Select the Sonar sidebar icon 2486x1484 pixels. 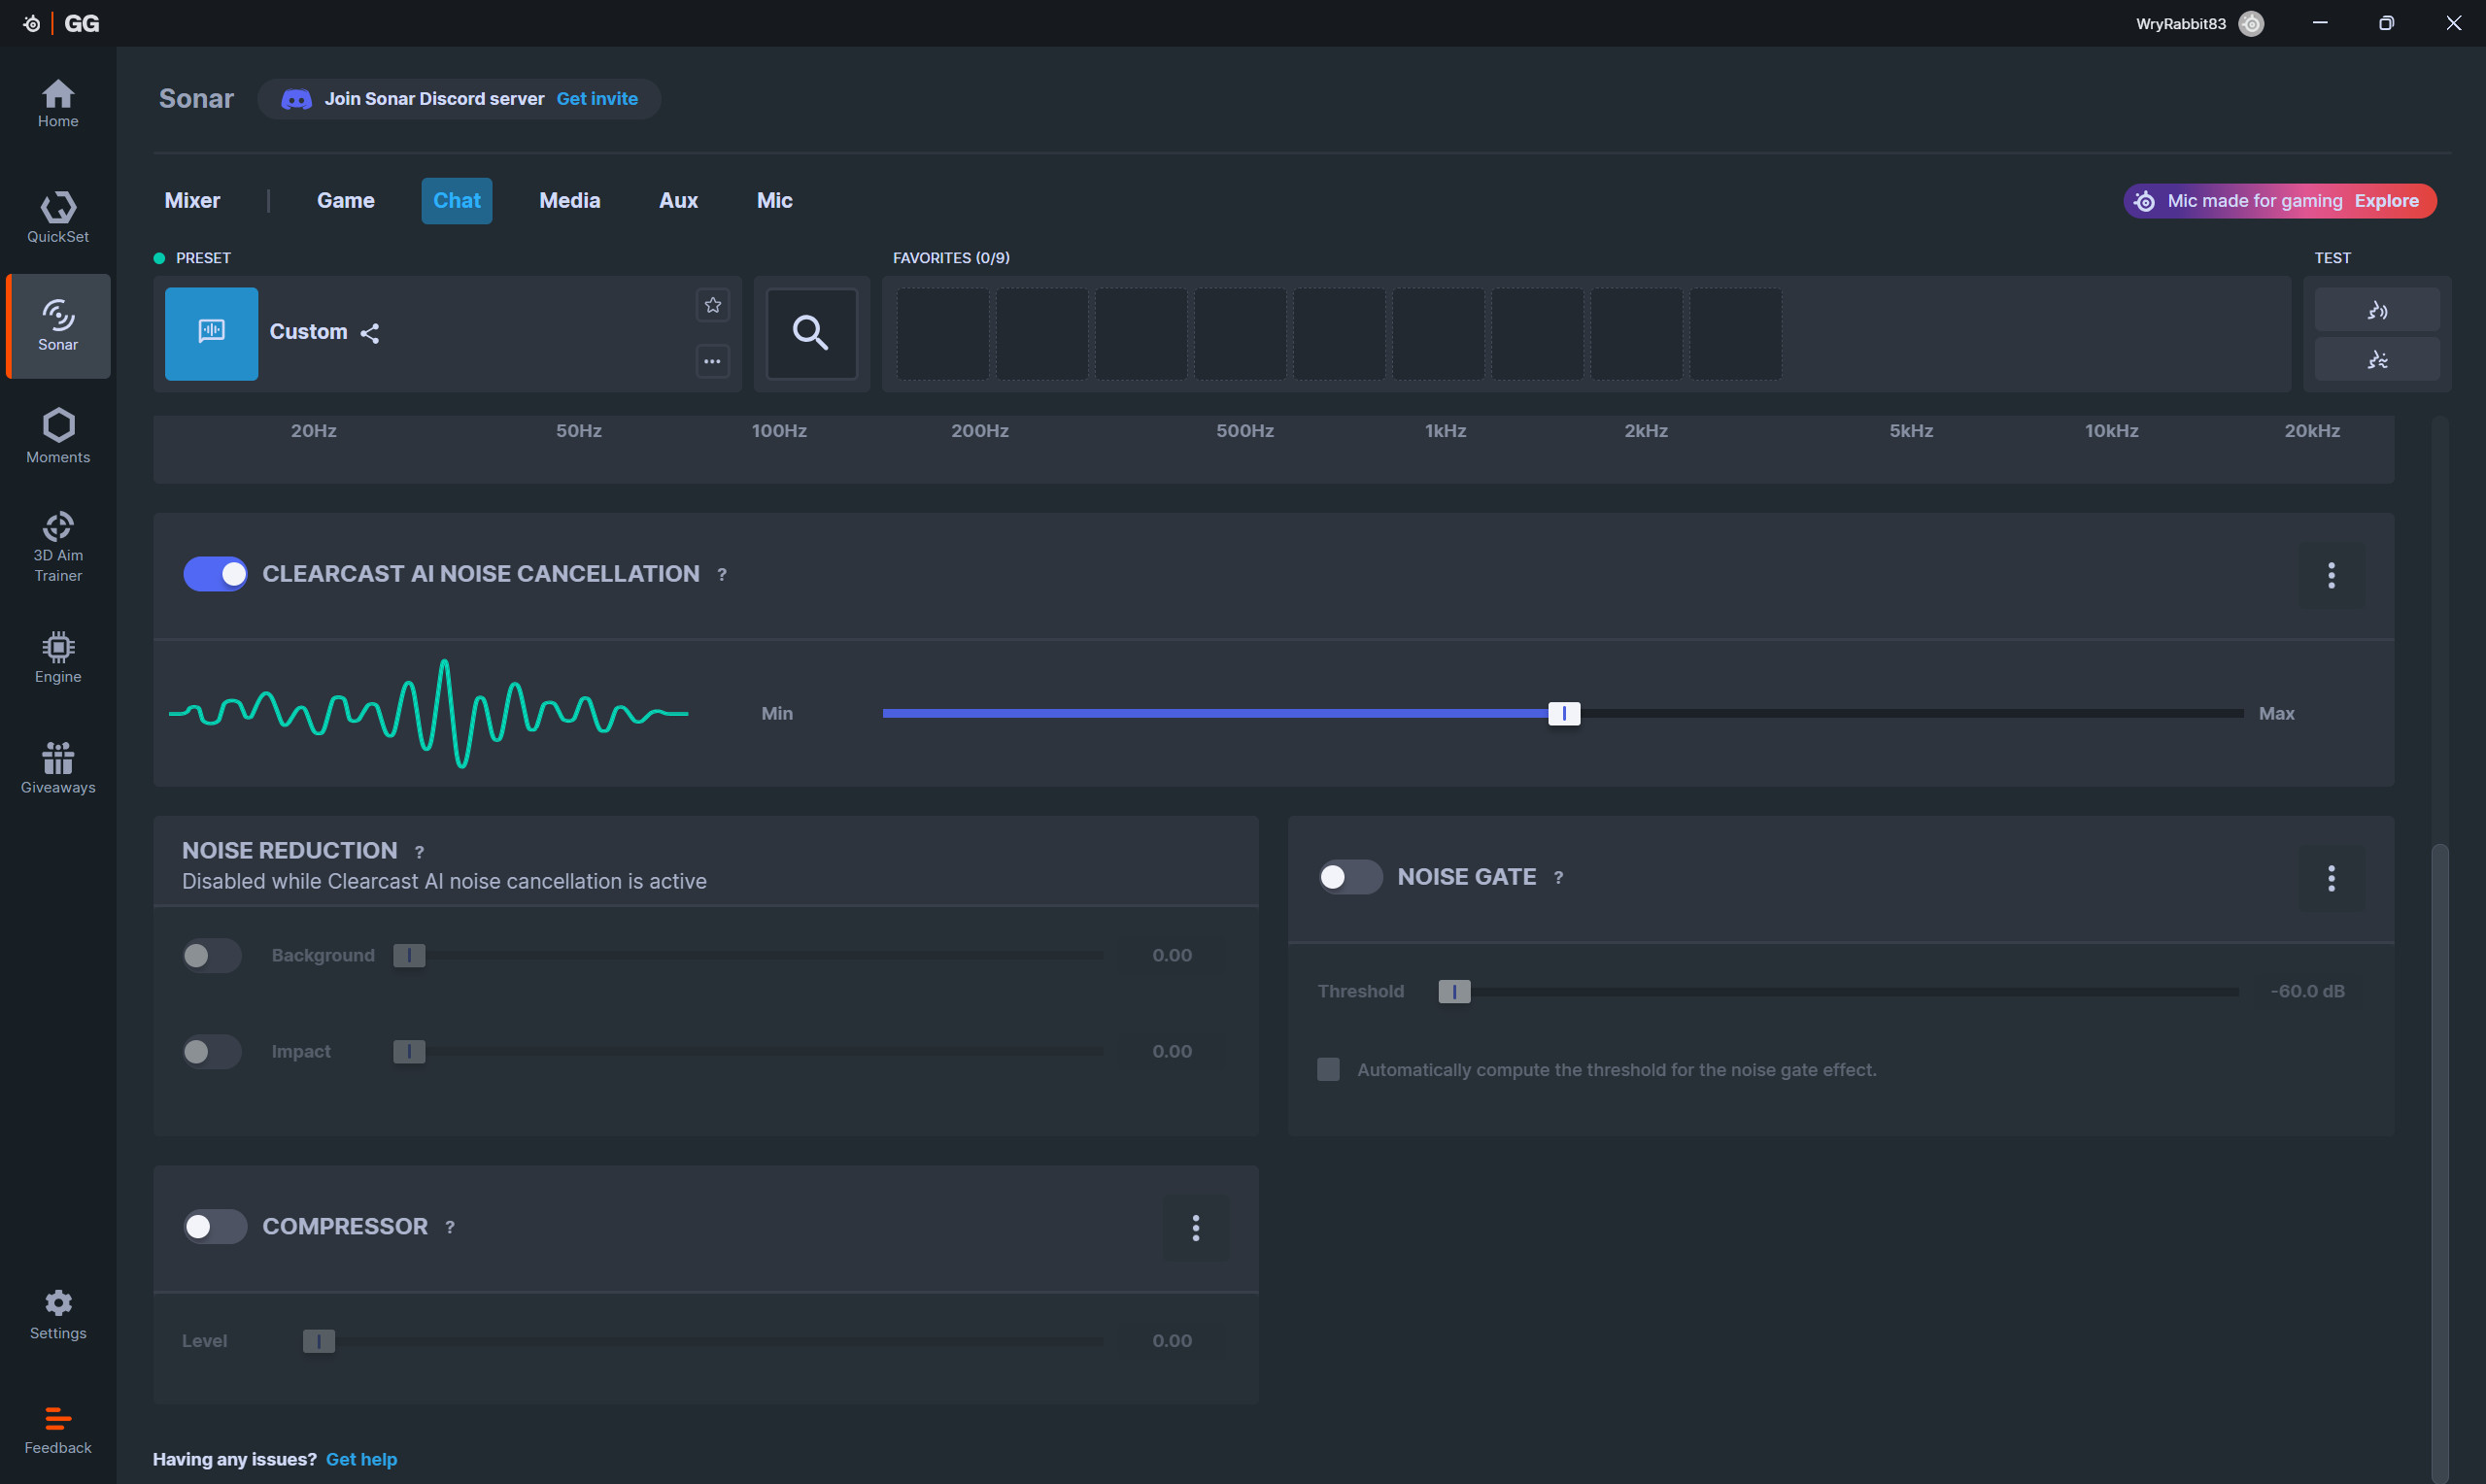pyautogui.click(x=58, y=326)
